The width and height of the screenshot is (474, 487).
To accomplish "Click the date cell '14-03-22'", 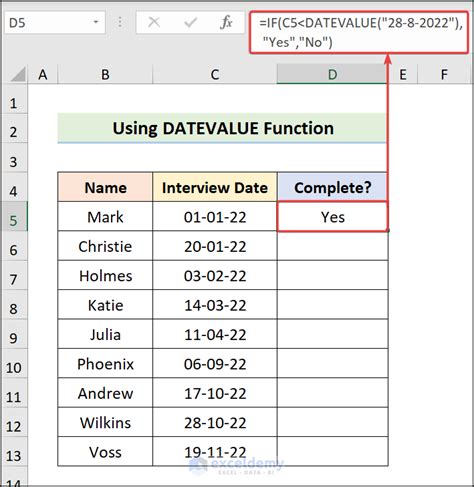I will [215, 305].
